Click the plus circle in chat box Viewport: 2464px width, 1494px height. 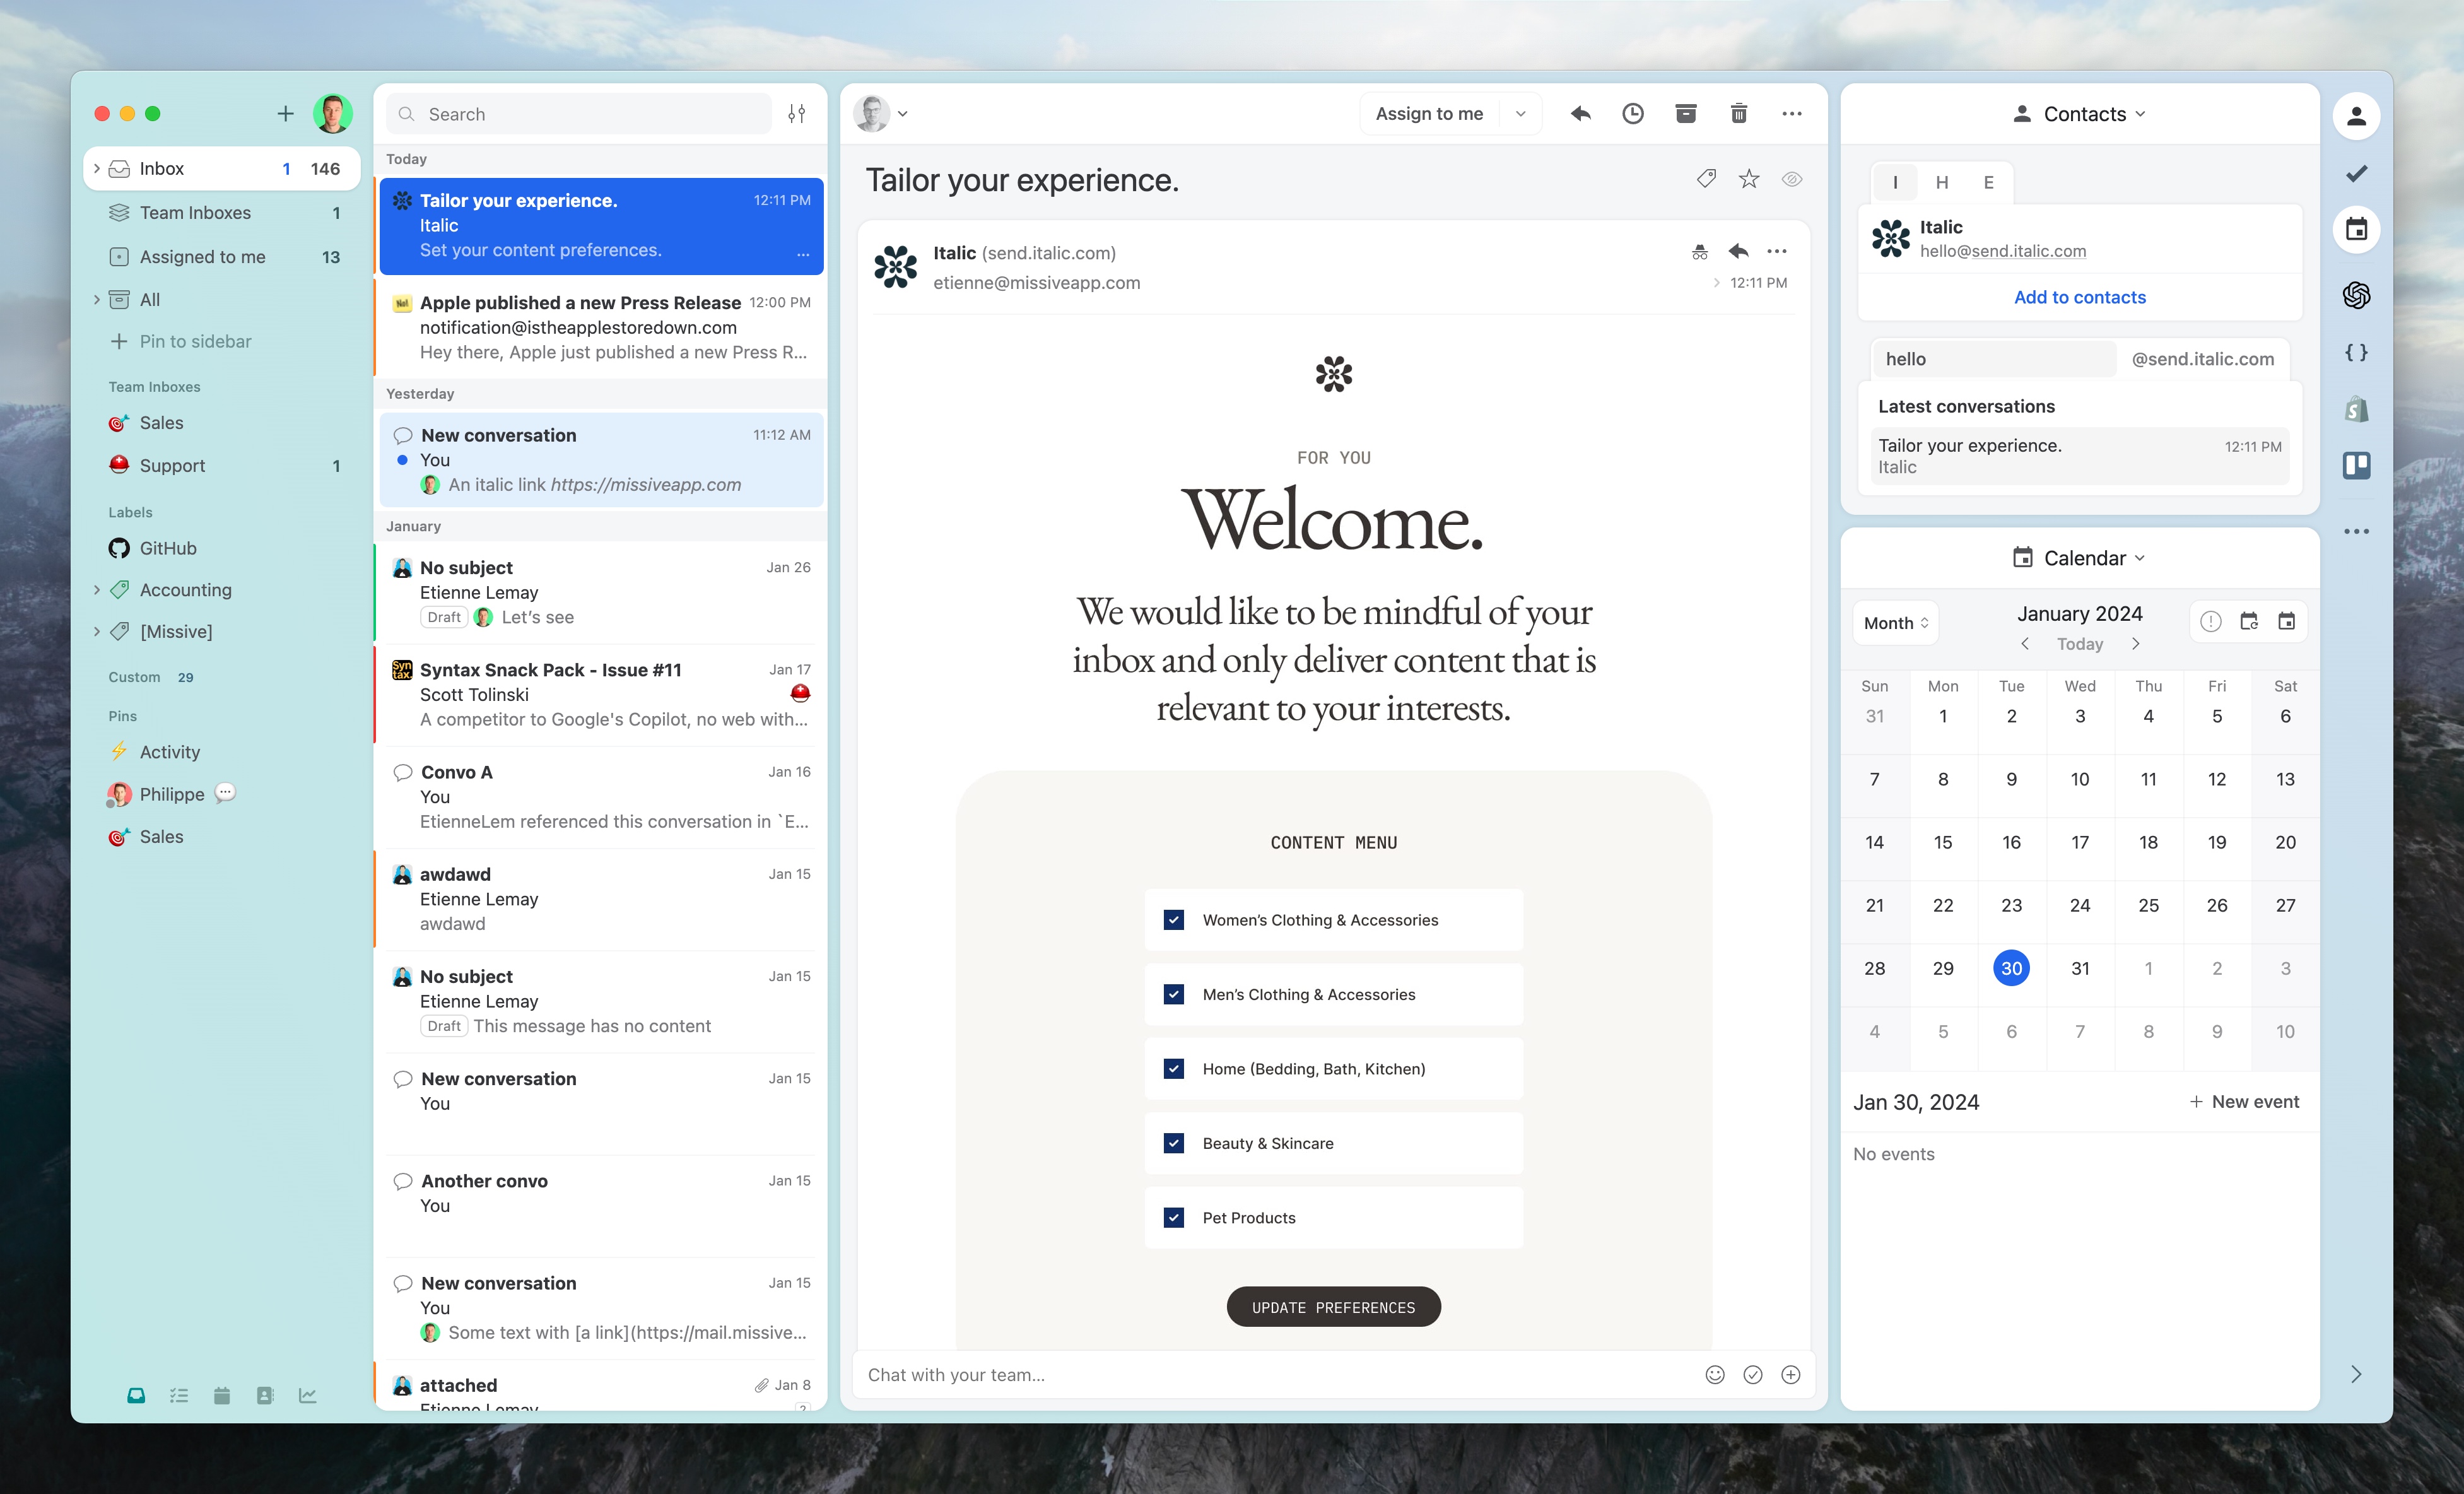[x=1791, y=1374]
